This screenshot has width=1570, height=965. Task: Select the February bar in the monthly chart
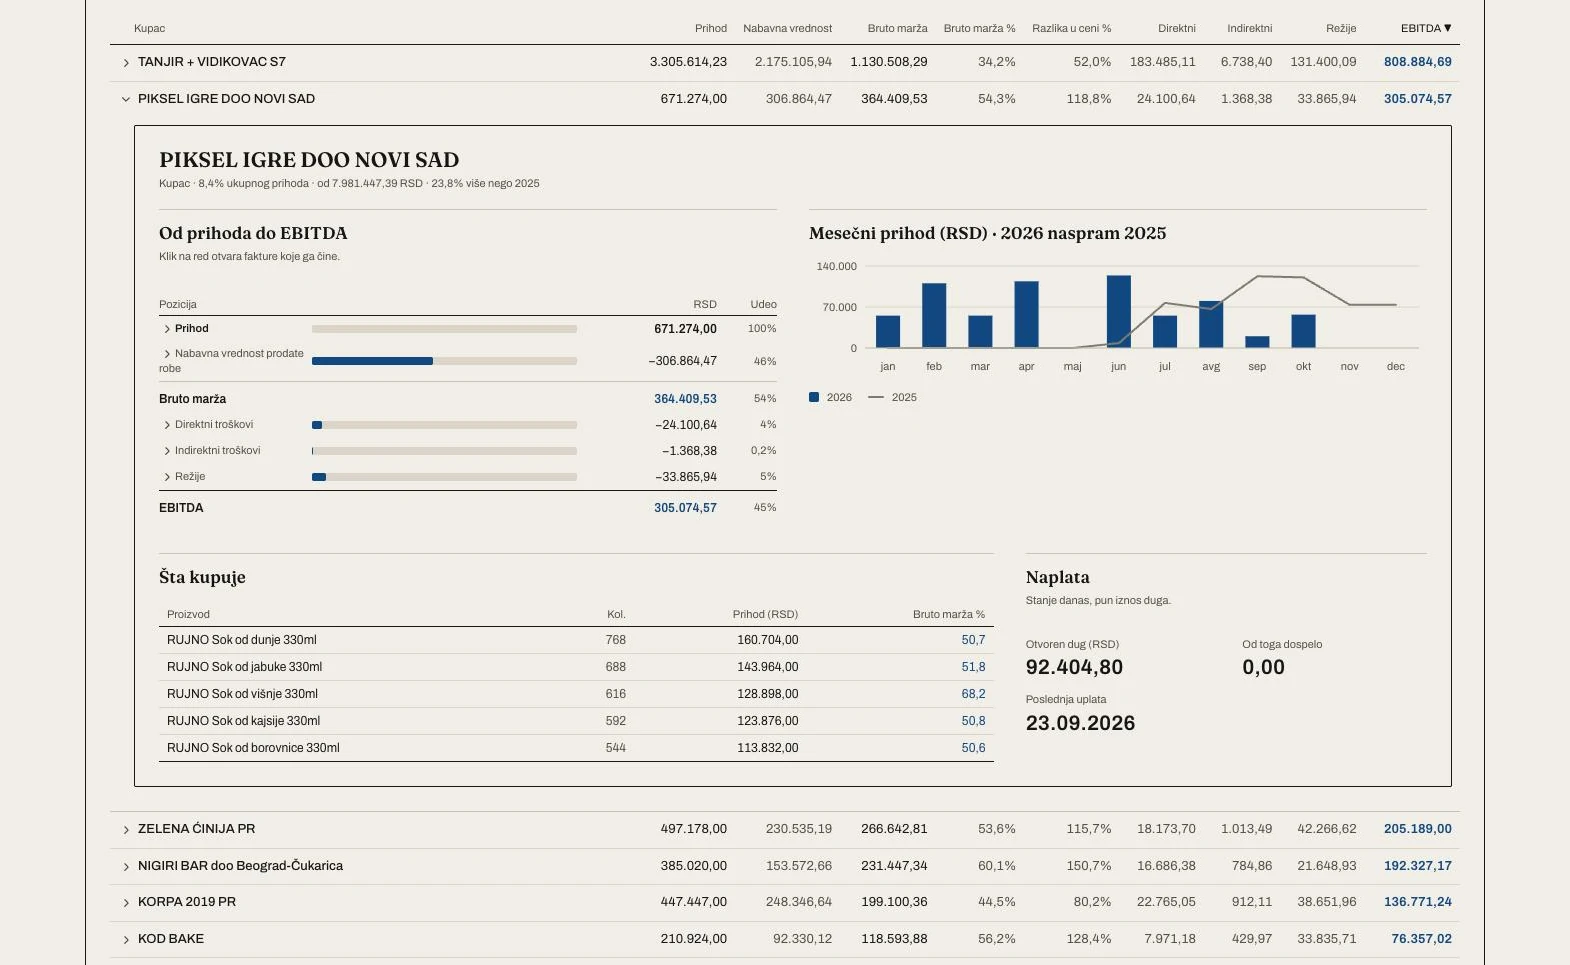934,315
